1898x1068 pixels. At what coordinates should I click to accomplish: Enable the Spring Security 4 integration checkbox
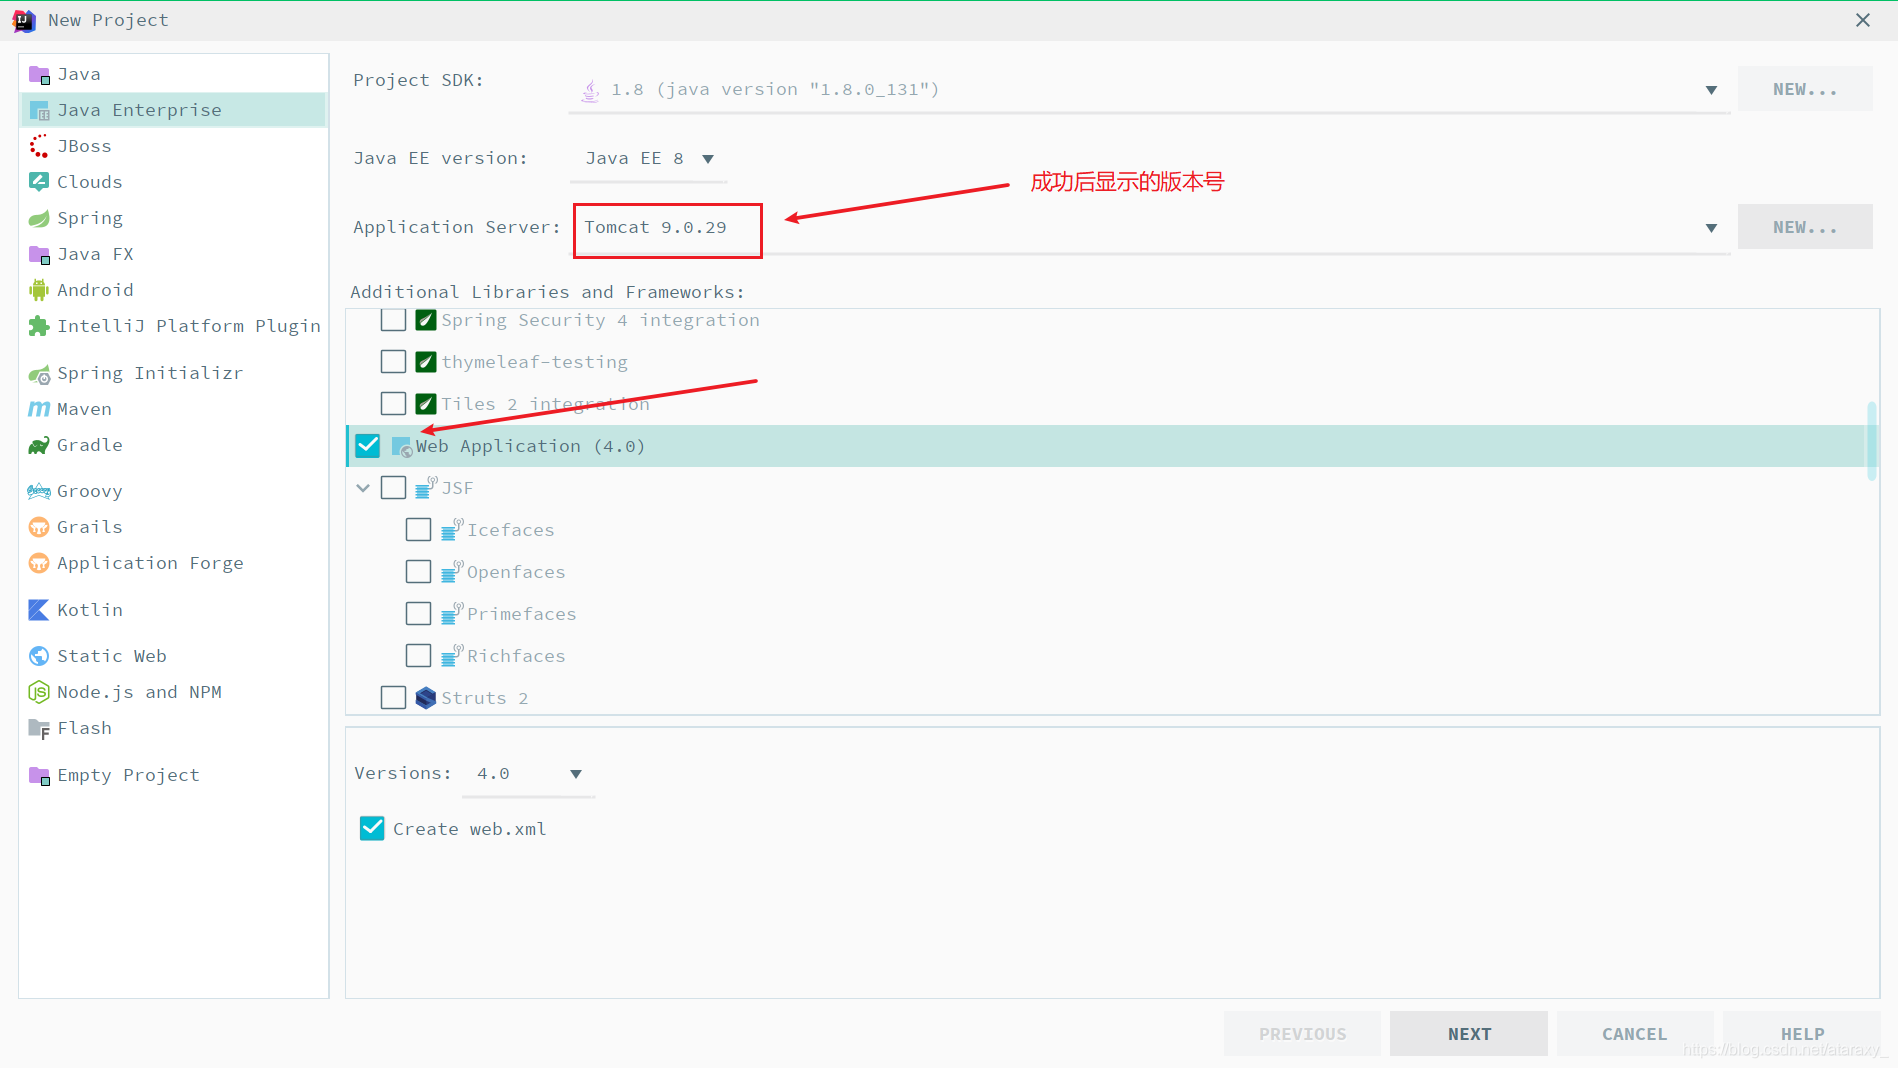tap(394, 320)
